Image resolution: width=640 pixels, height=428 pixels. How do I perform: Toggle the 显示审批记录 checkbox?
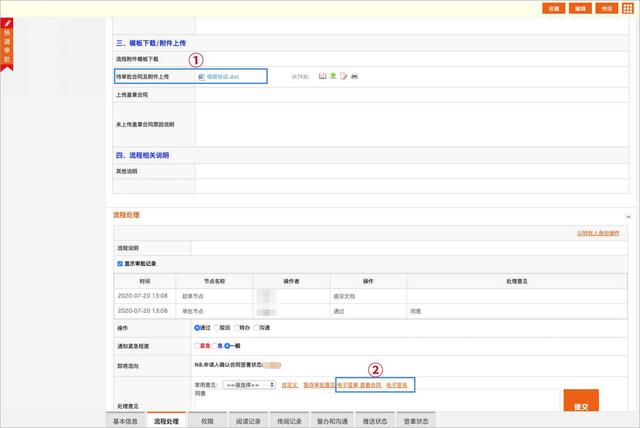[x=121, y=264]
